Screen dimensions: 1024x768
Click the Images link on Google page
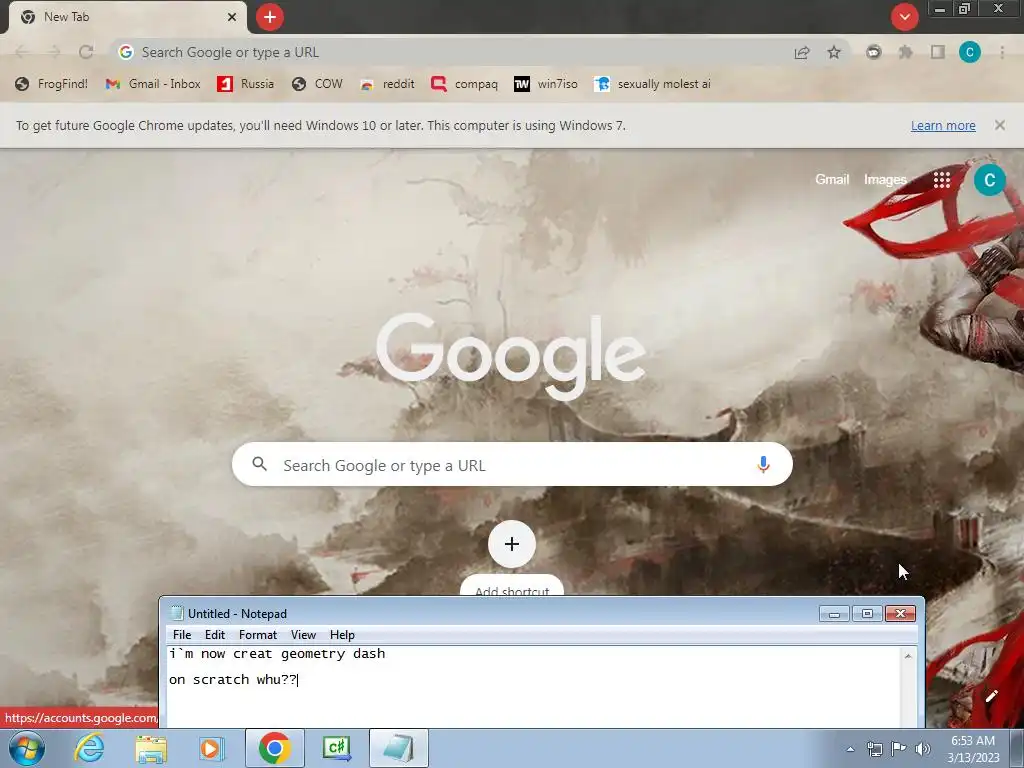coord(885,180)
